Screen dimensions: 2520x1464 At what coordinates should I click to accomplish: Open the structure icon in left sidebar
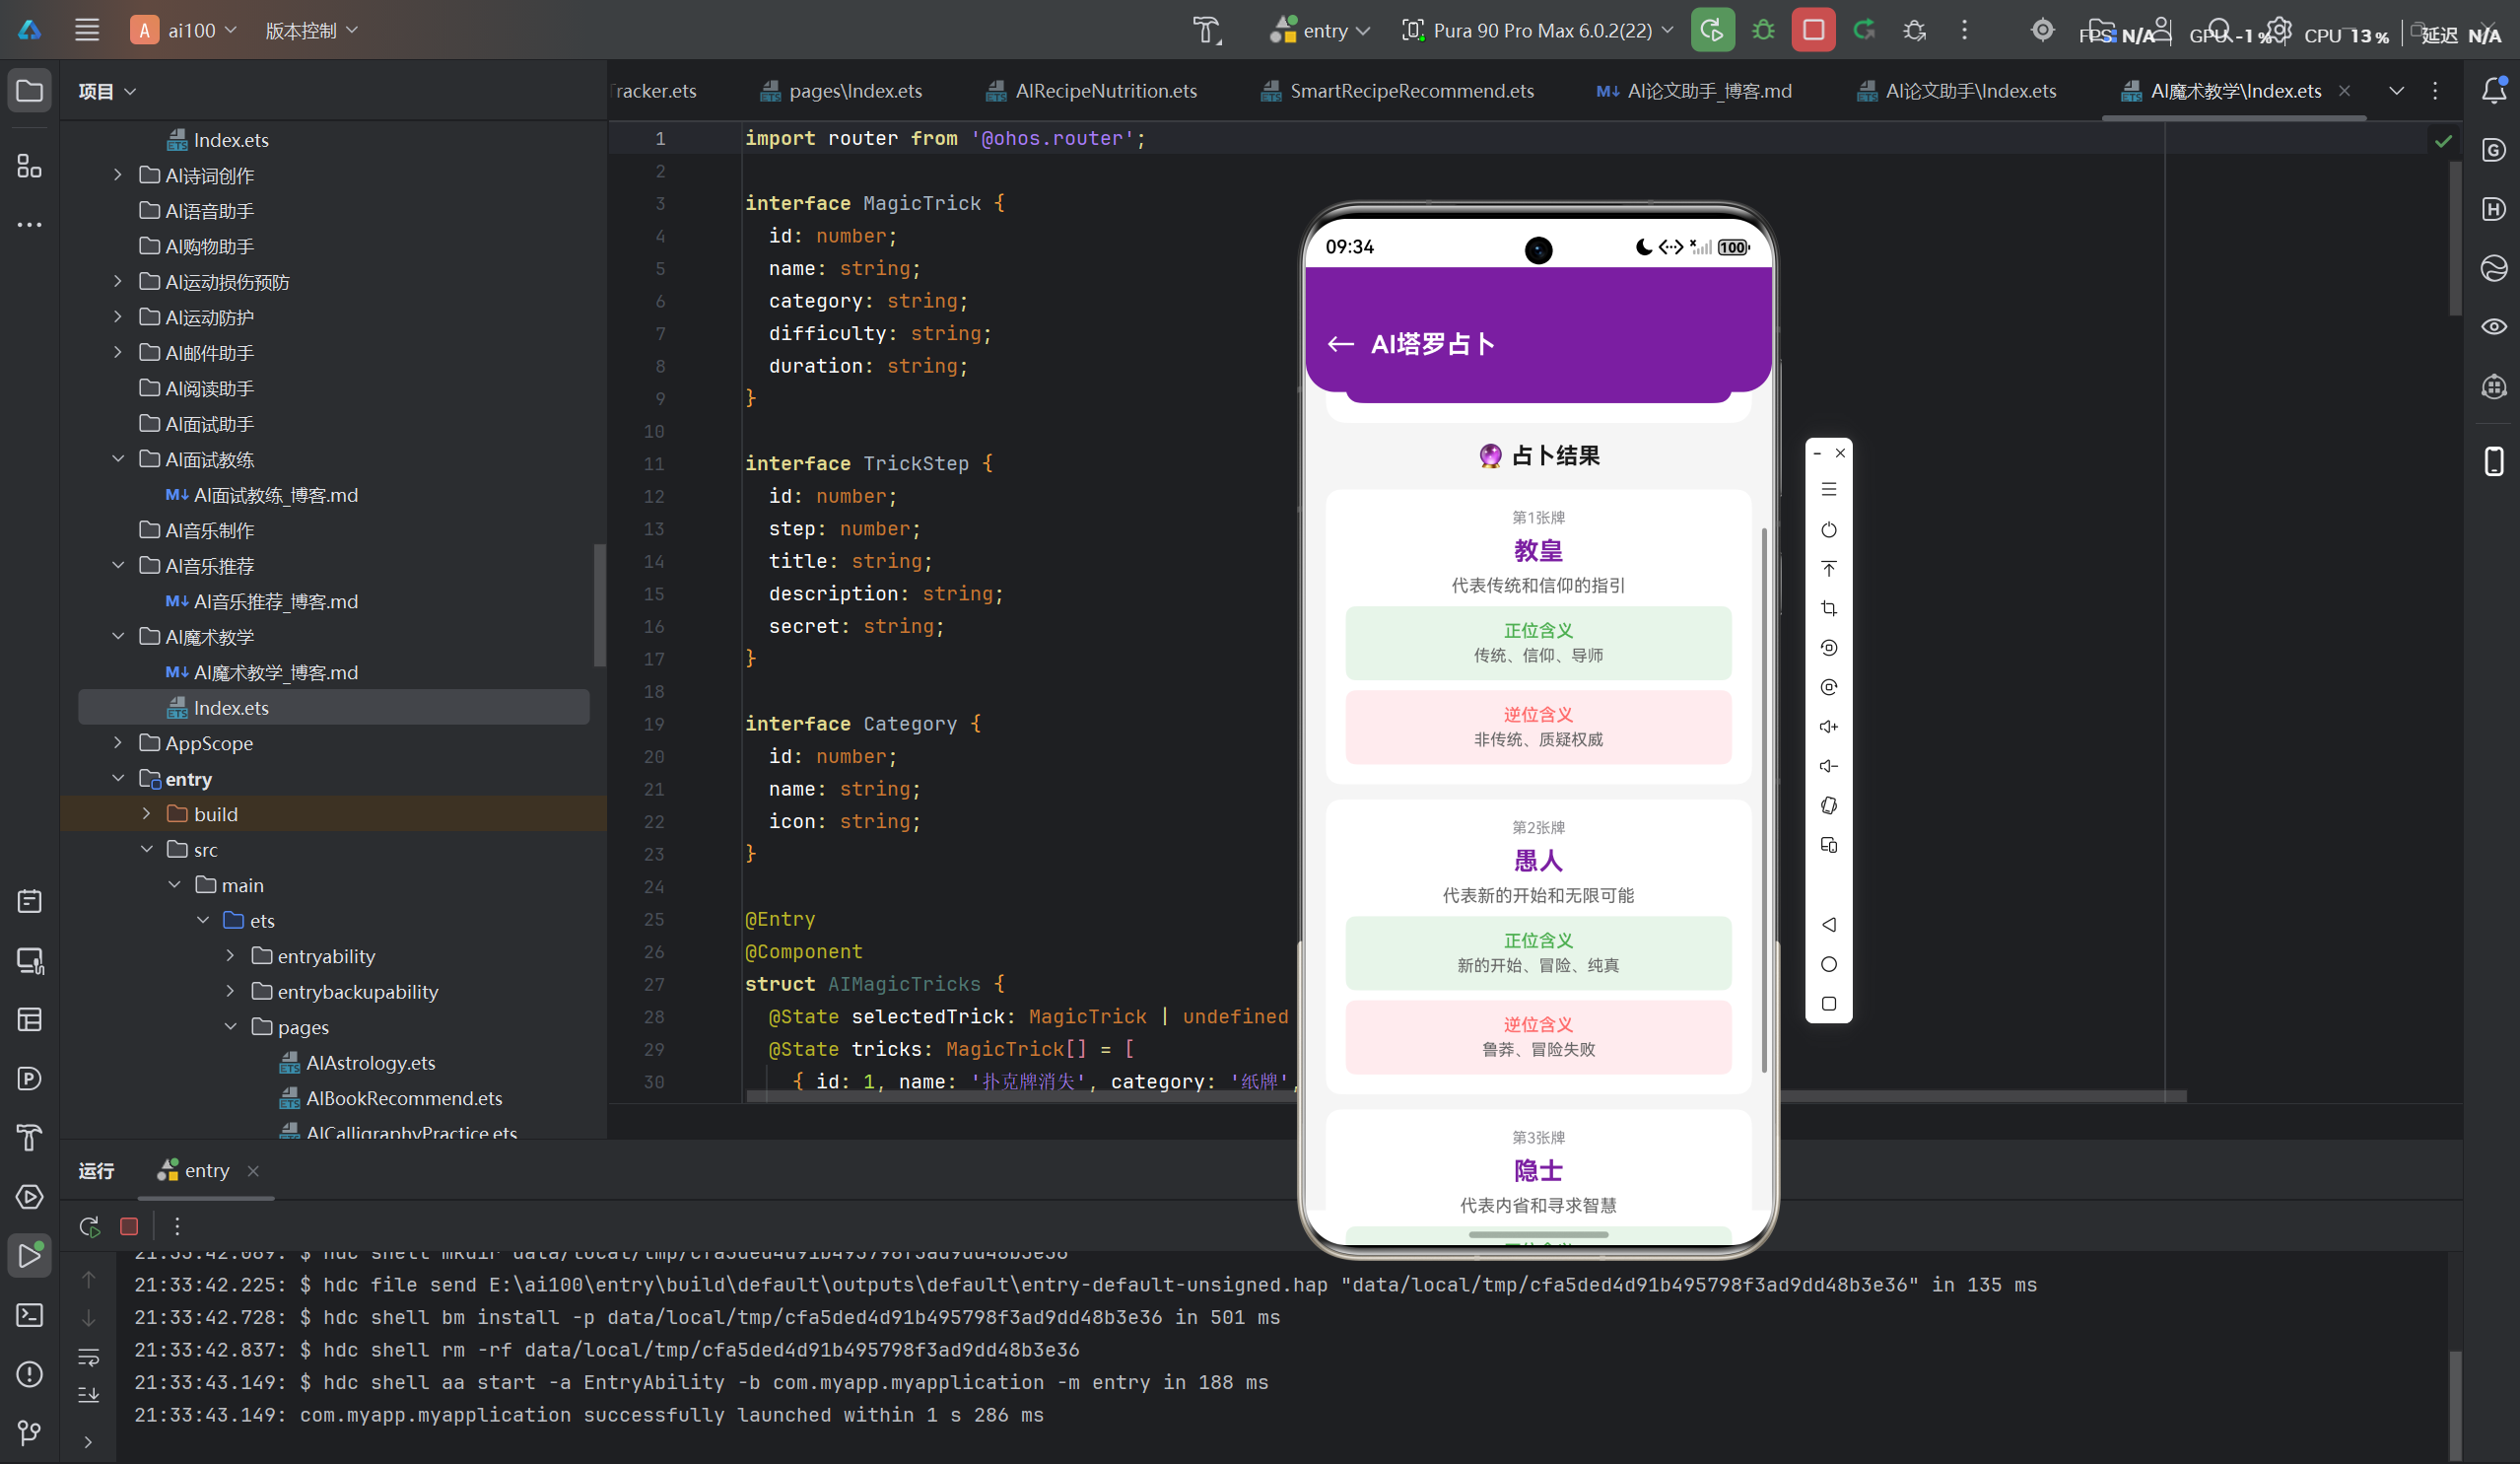pyautogui.click(x=30, y=166)
